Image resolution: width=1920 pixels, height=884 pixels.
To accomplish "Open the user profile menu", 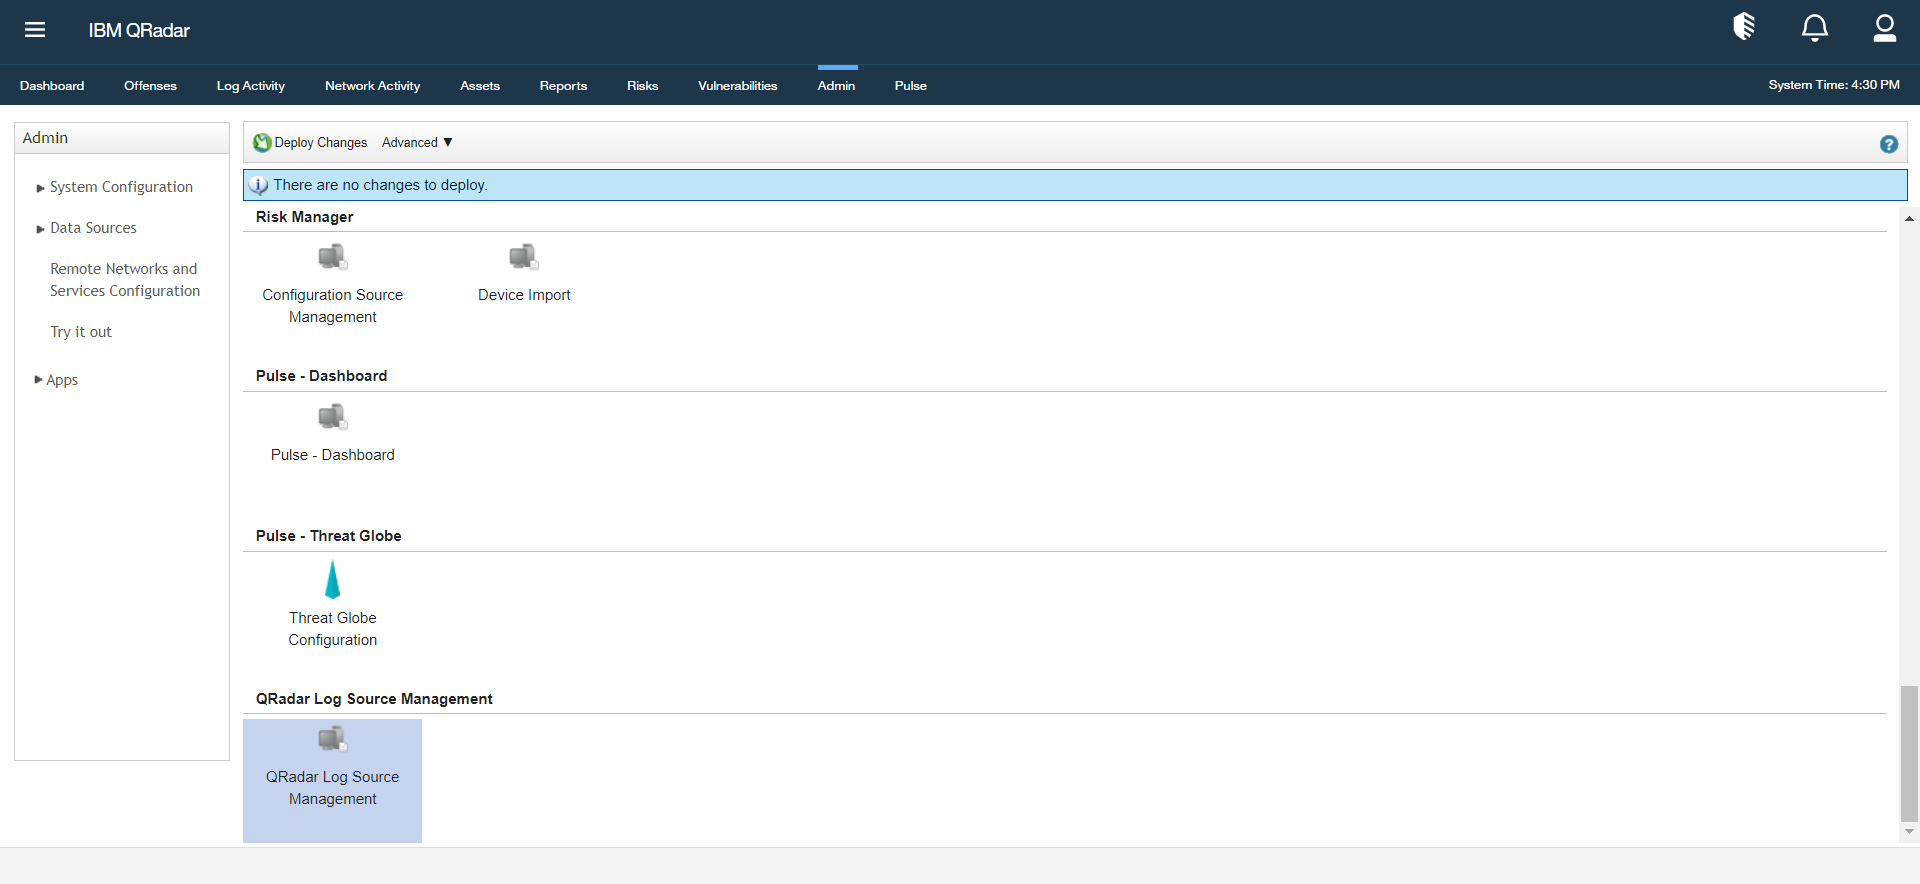I will [x=1885, y=28].
